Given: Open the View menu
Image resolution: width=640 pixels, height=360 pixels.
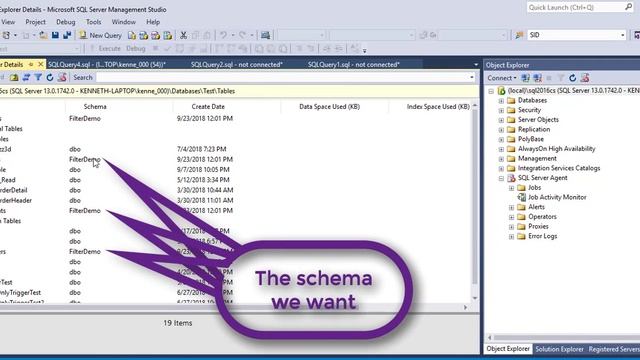Looking at the screenshot, I should click(x=8, y=22).
